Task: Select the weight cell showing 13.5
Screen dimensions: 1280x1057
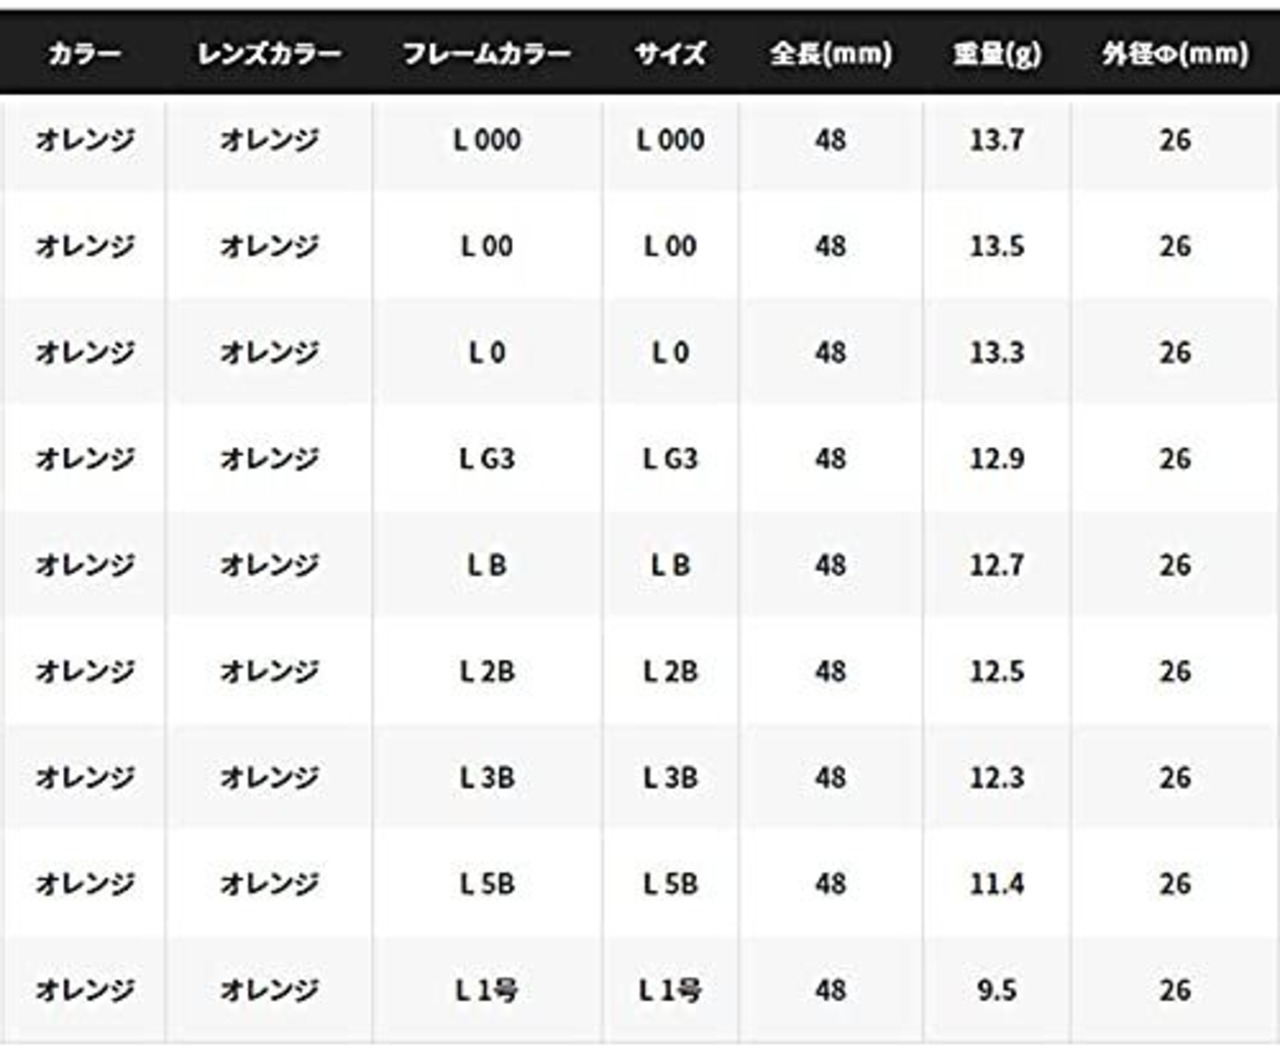Action: tap(996, 246)
